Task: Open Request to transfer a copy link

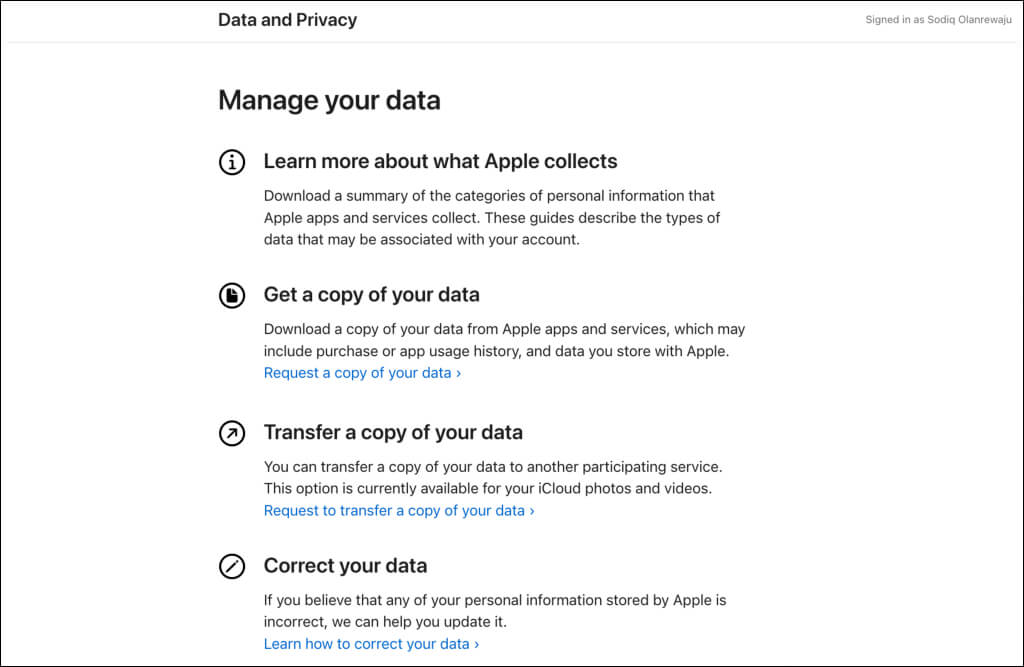Action: click(x=399, y=511)
